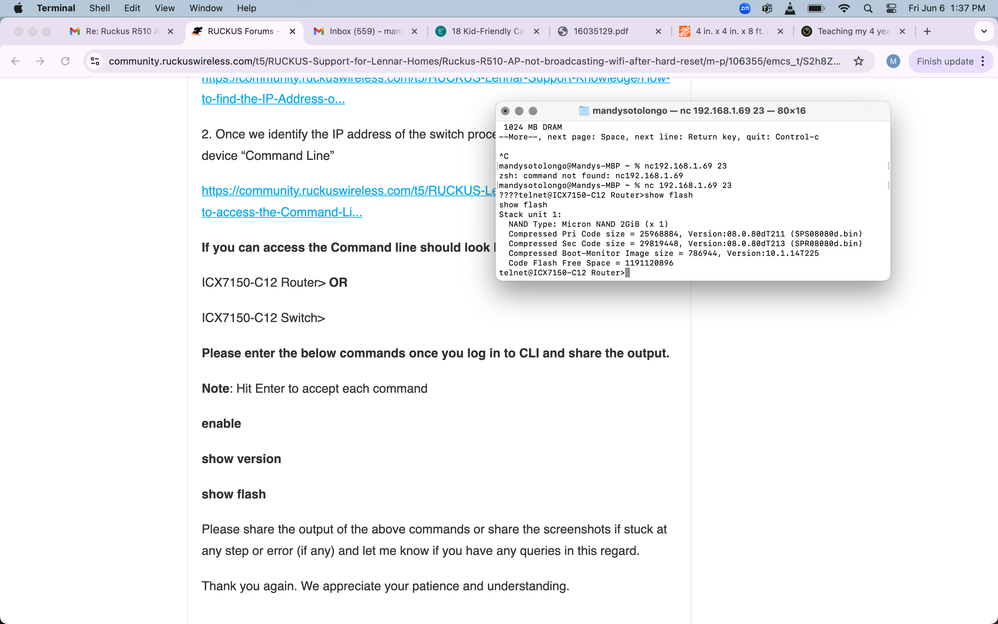
Task: Open Spotlight search from the menu bar
Action: click(866, 8)
